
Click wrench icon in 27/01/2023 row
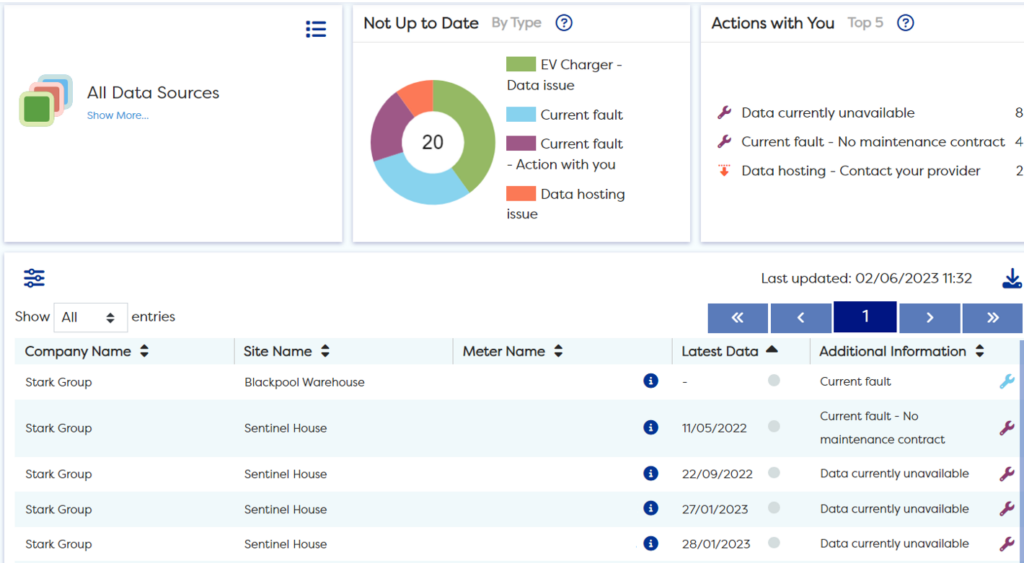[x=1007, y=508]
